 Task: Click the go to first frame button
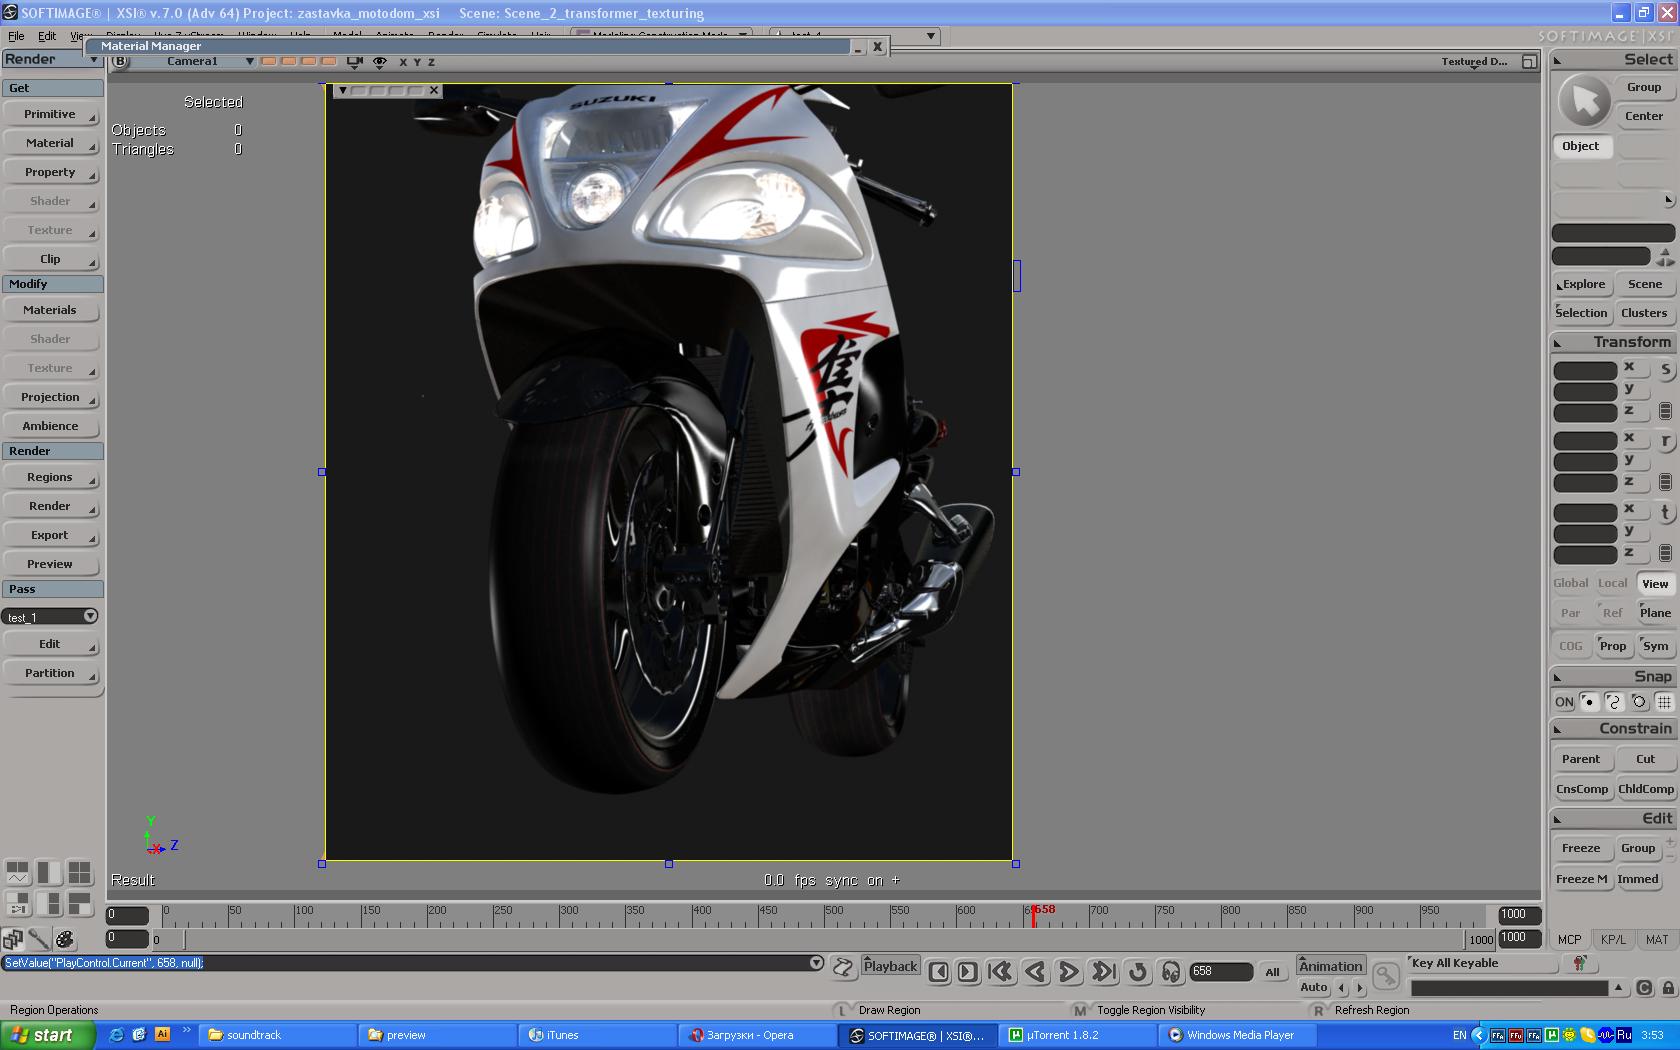click(x=1000, y=971)
